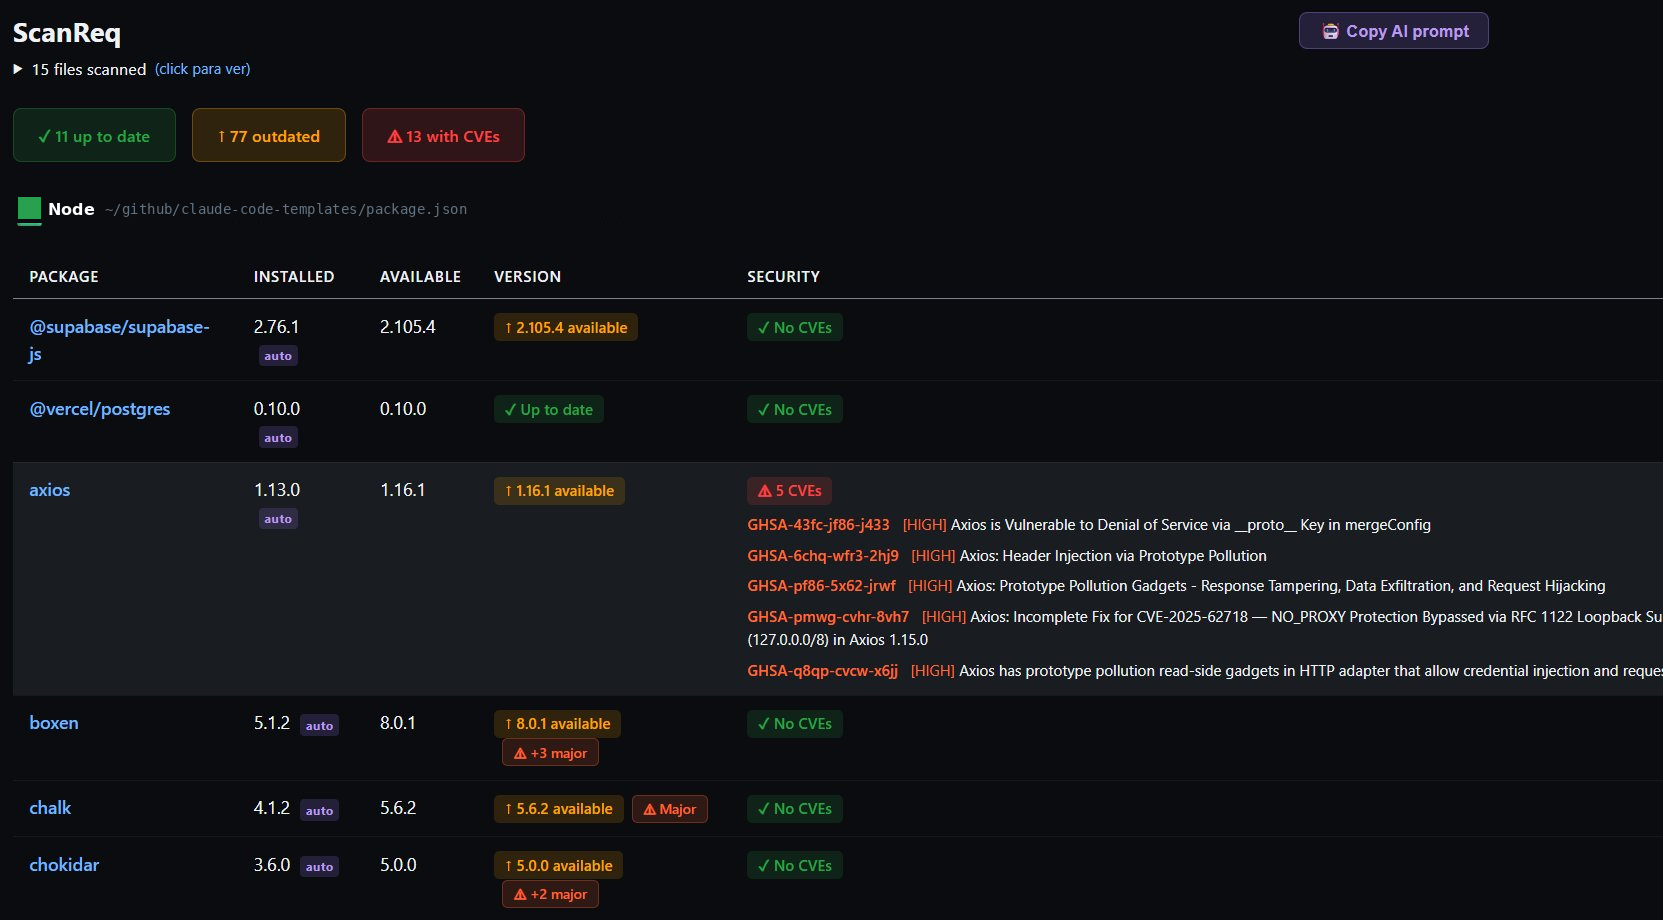Click the auto badge beside chokidar 3.6.0
Image resolution: width=1663 pixels, height=920 pixels.
coord(319,867)
